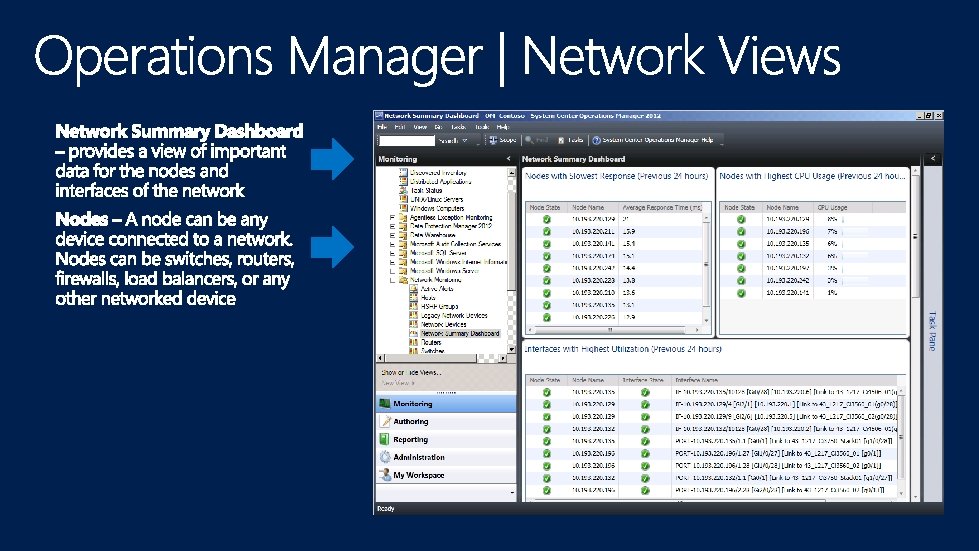Expand the Task Pane chevron
The height and width of the screenshot is (551, 979).
pos(933,158)
